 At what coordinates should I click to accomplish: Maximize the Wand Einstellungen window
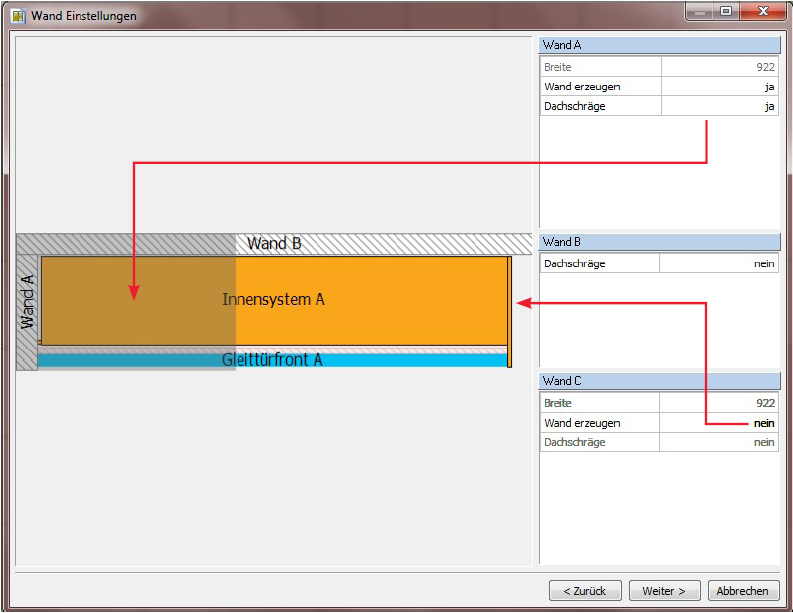(x=725, y=12)
